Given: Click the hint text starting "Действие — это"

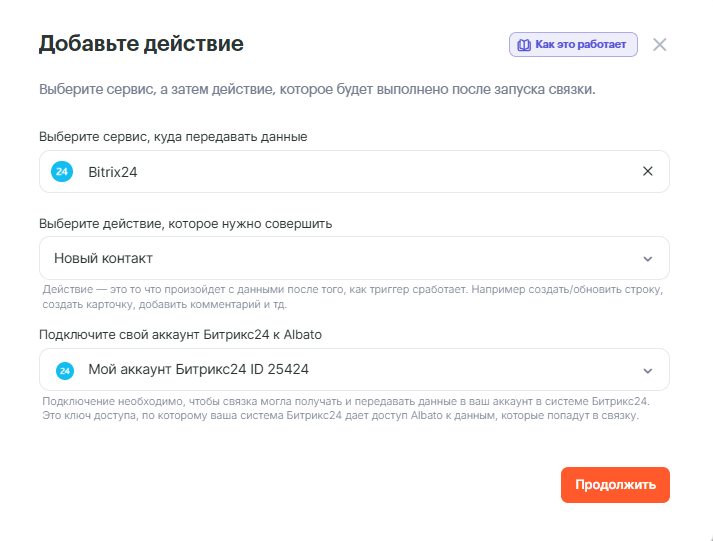Looking at the screenshot, I should (x=352, y=289).
